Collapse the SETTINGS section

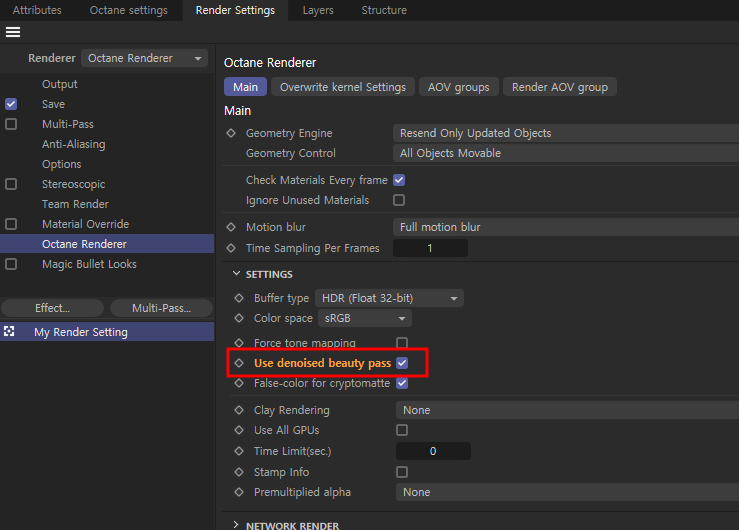[237, 274]
